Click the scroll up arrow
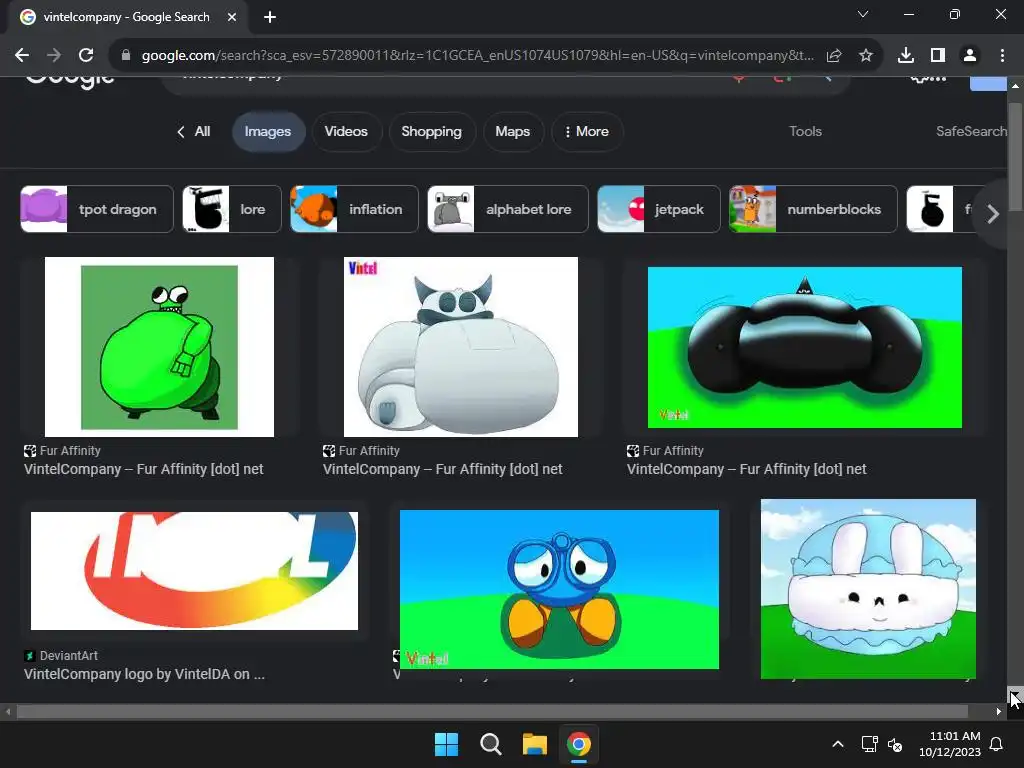Viewport: 1024px width, 768px height. click(1015, 86)
